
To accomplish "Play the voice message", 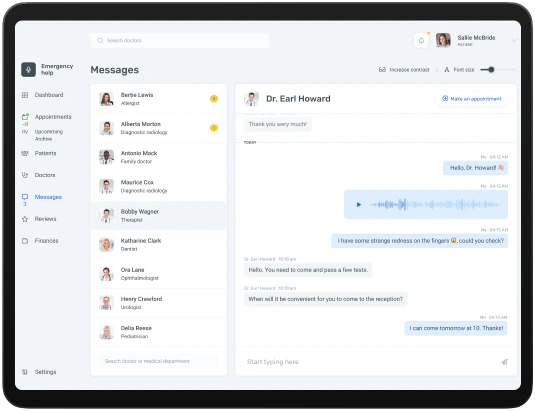I will click(359, 205).
